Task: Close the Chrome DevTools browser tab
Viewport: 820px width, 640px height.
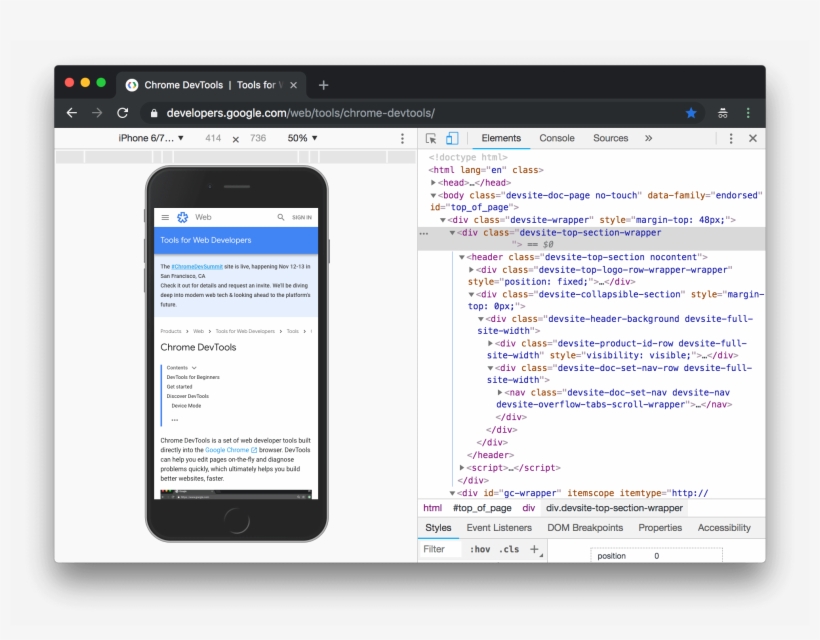Action: point(293,85)
